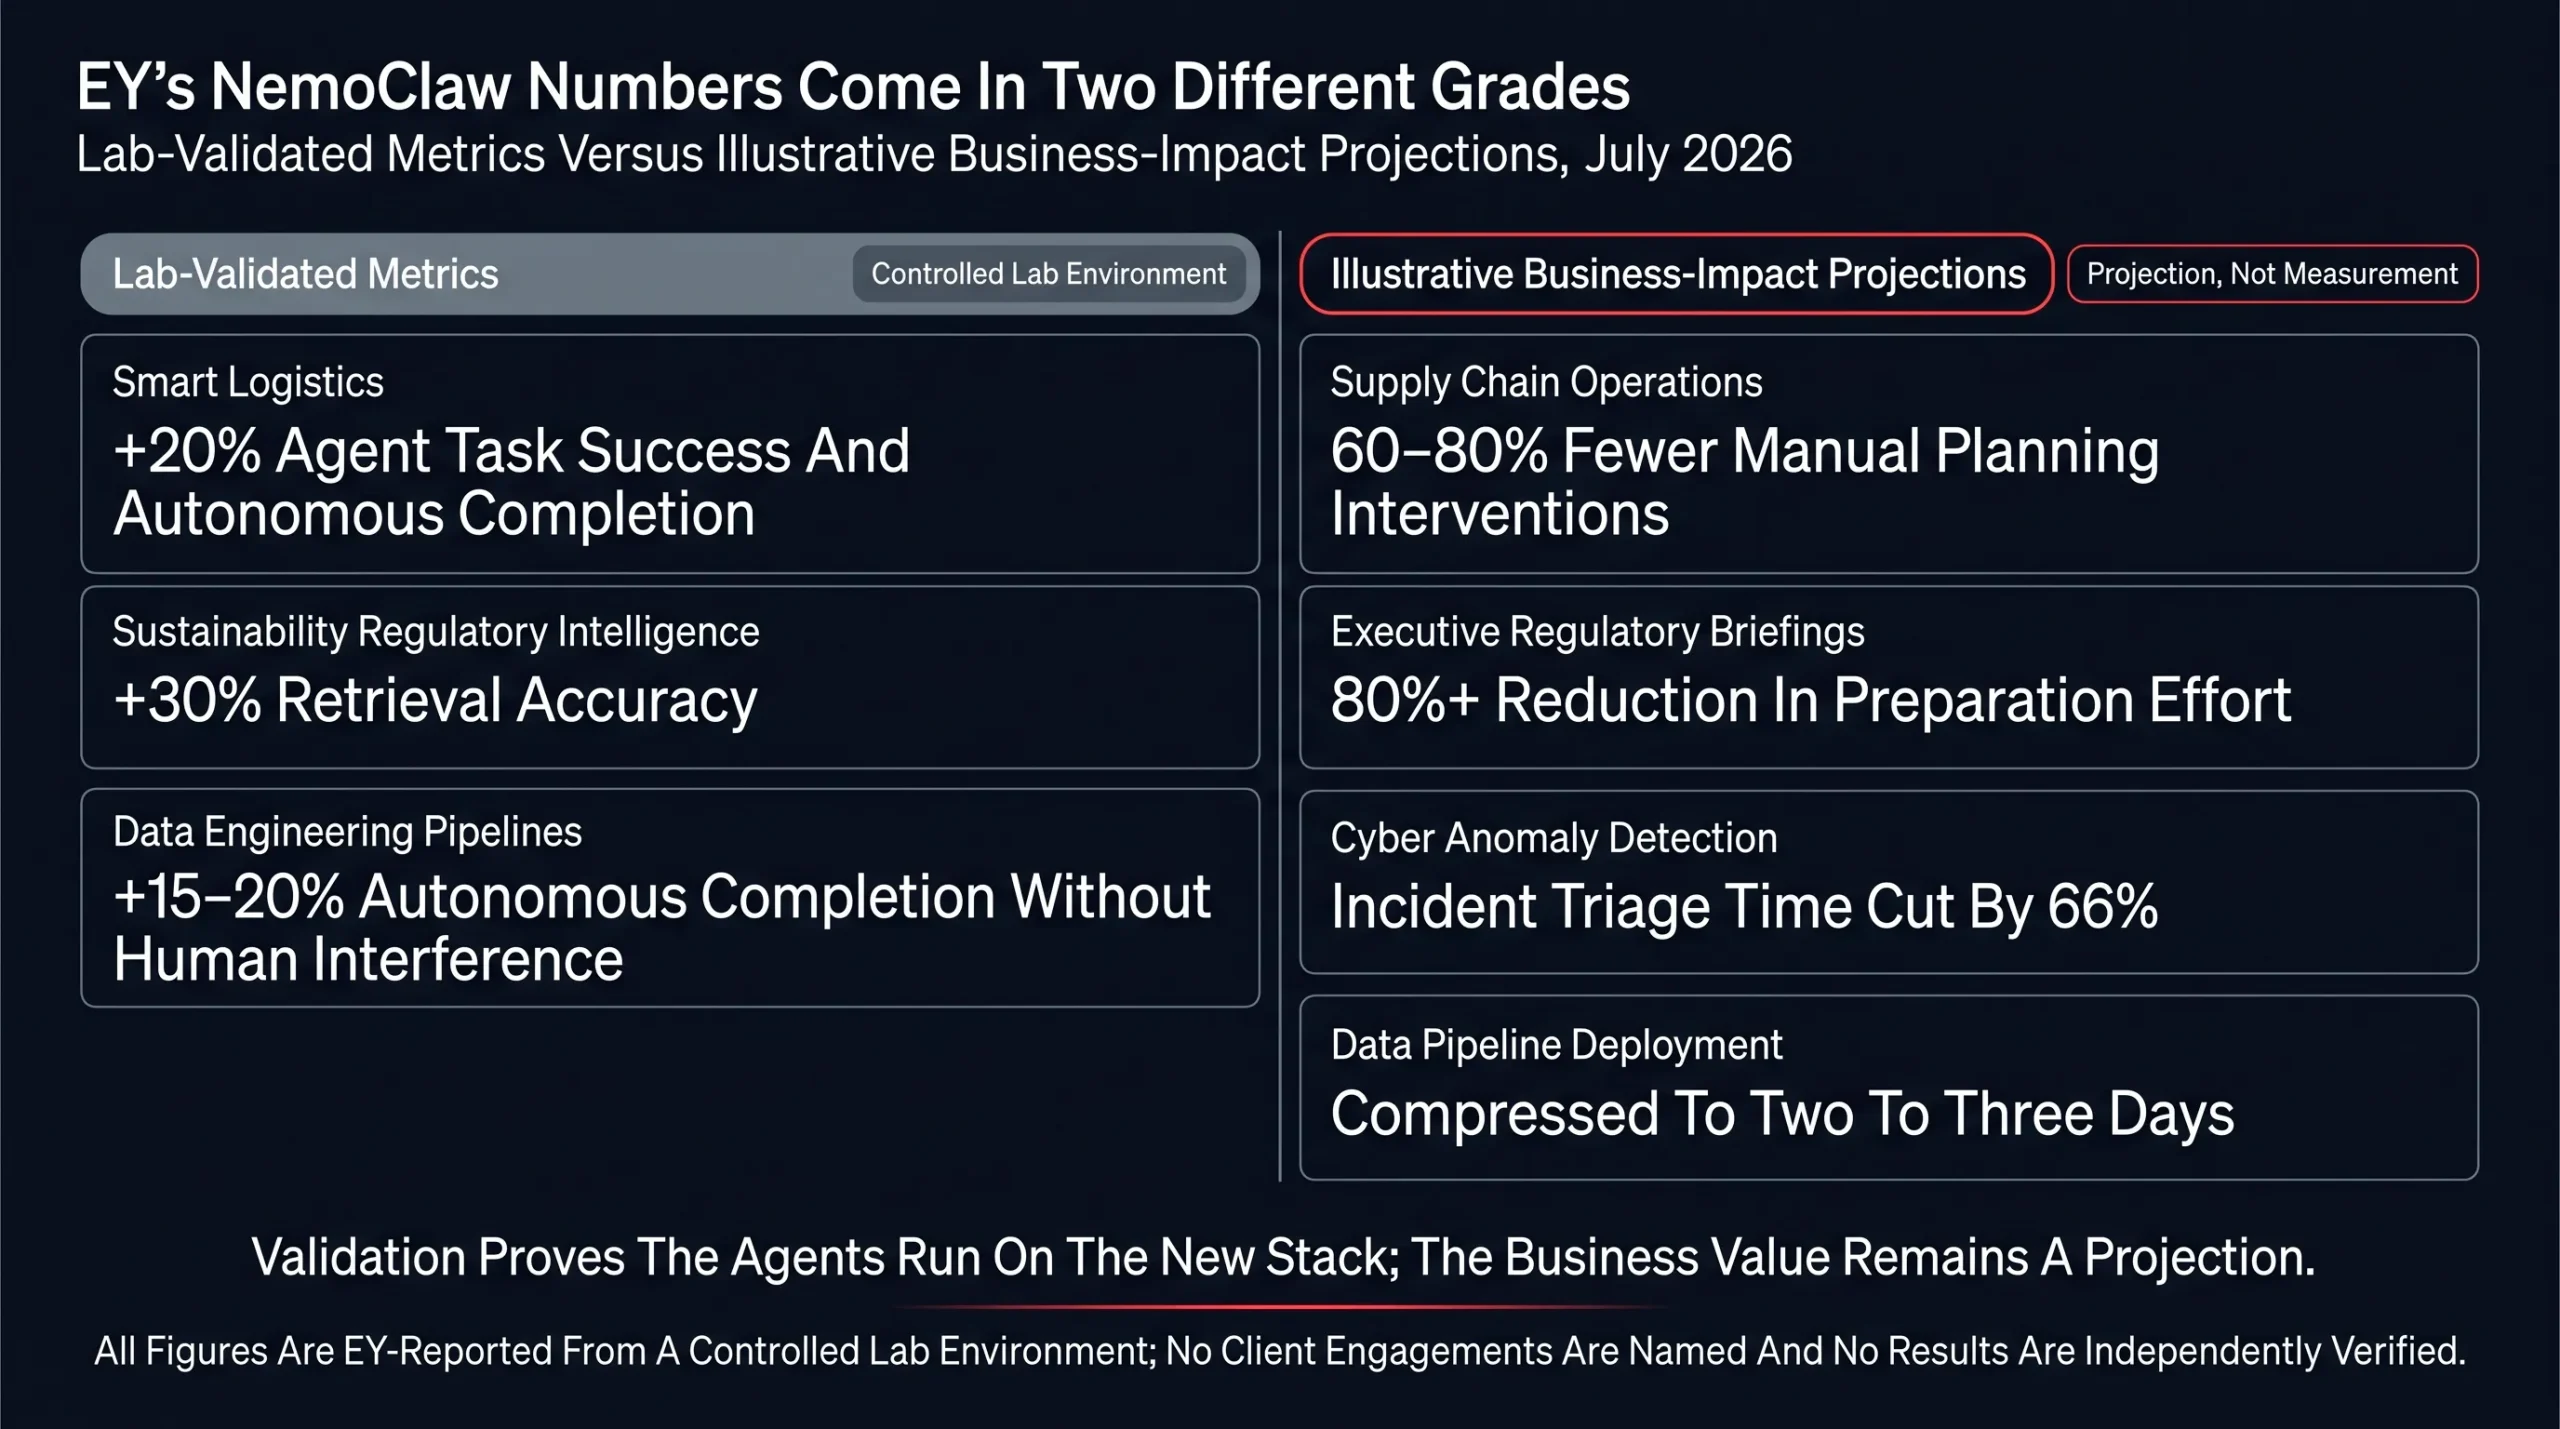Select the Executive Regulatory Briefings card

coord(1888,677)
